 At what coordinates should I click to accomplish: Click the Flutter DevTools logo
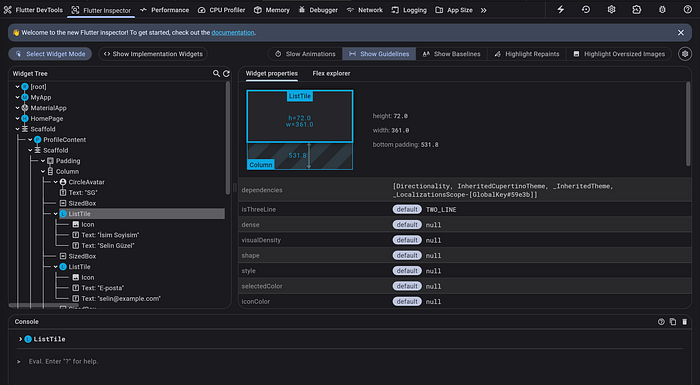[7, 10]
